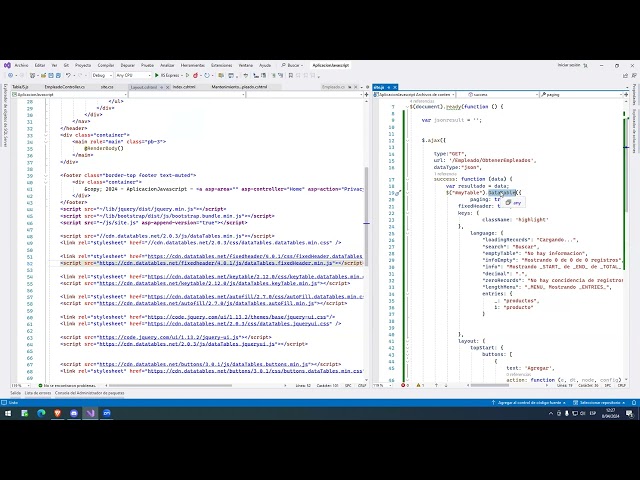This screenshot has height=480, width=640.
Task: Open Microsoft Edge from taskbar
Action: pos(41,413)
